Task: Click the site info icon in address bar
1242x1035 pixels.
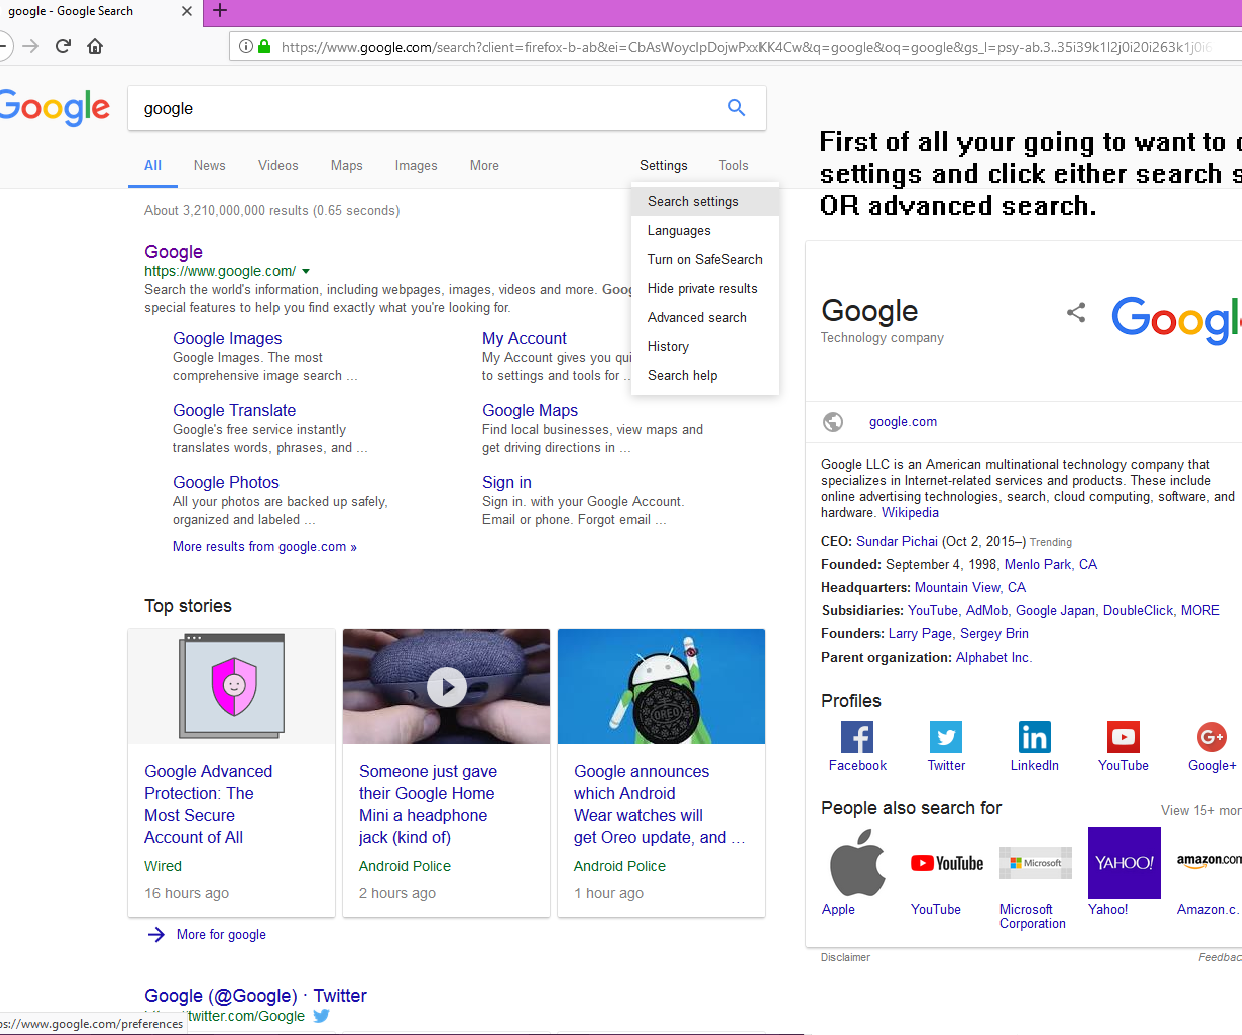Action: [x=246, y=46]
